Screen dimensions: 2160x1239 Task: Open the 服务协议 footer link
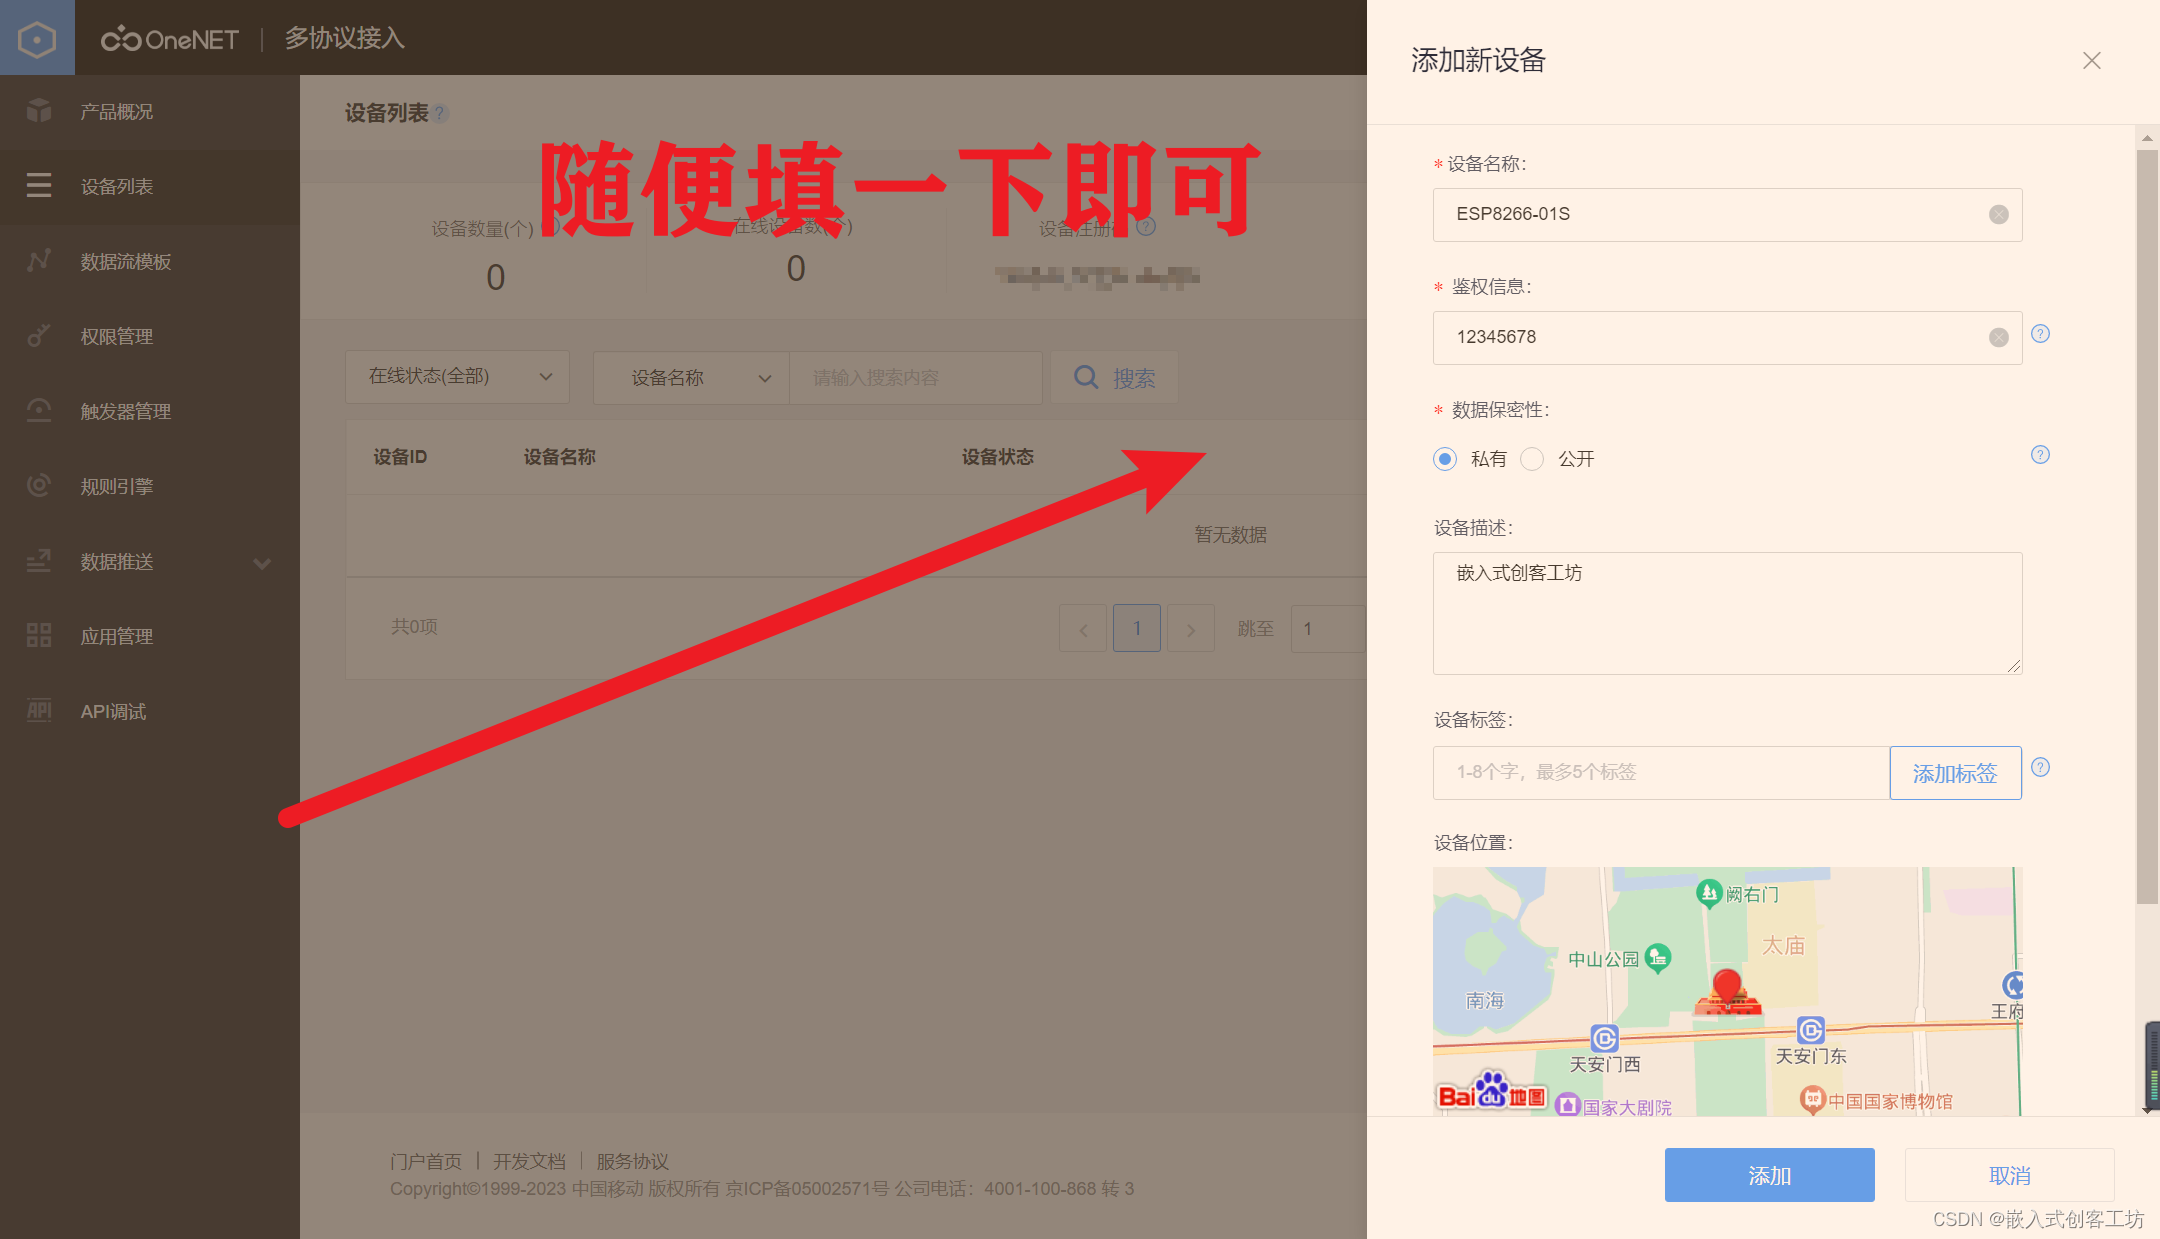[x=632, y=1161]
